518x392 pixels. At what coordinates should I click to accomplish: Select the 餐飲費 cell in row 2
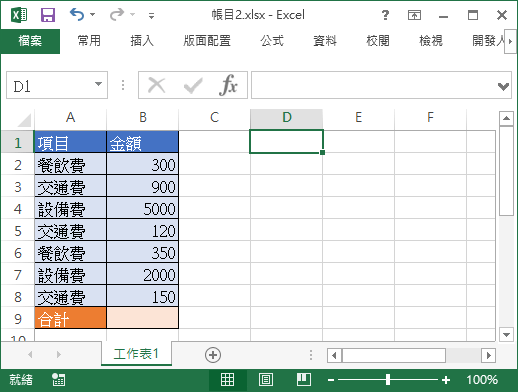coord(70,165)
